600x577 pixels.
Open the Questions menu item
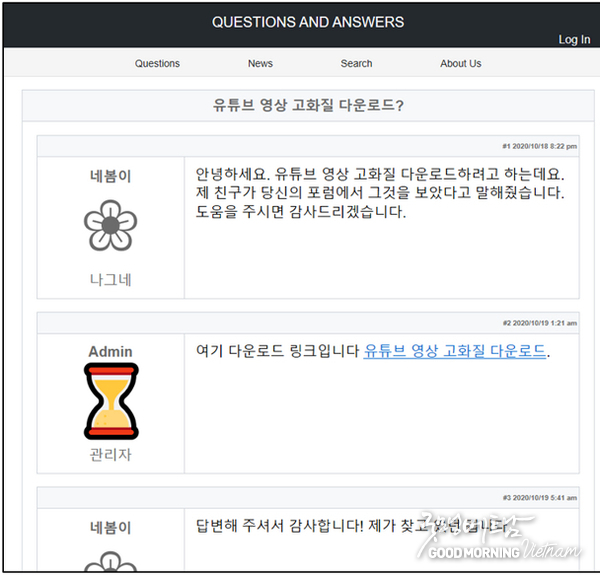157,64
